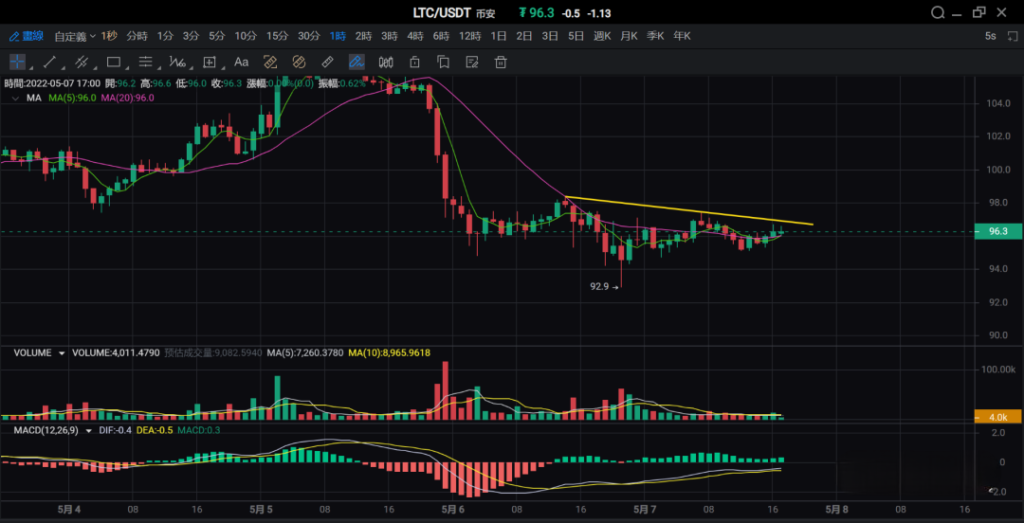Click the white ruler measure tool
Image resolution: width=1024 pixels, height=523 pixels.
328,62
